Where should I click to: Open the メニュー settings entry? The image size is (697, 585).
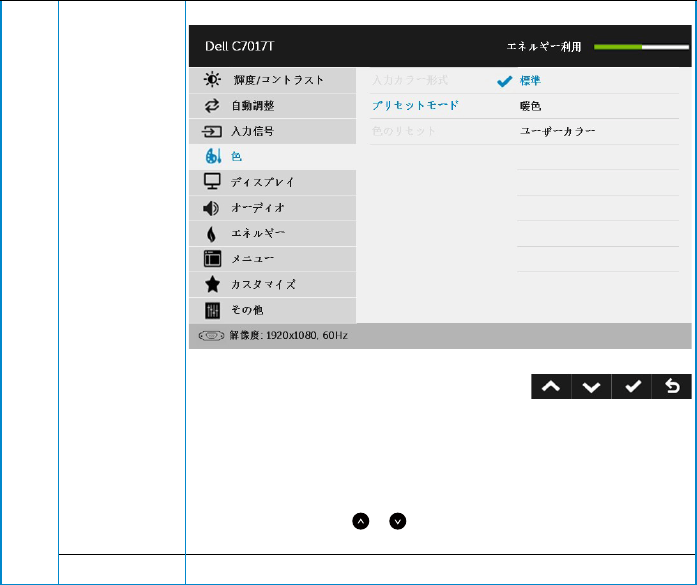[272, 259]
